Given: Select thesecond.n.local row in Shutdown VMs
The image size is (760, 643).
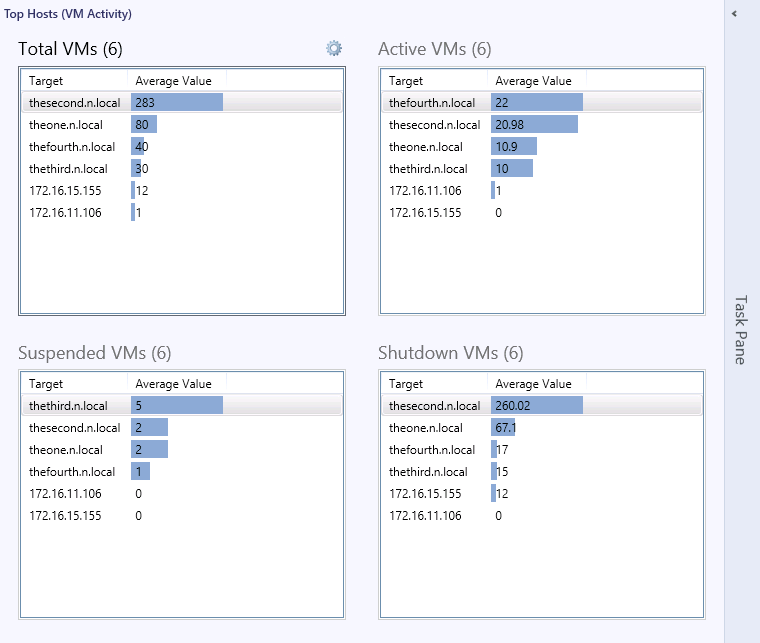Looking at the screenshot, I should [434, 406].
